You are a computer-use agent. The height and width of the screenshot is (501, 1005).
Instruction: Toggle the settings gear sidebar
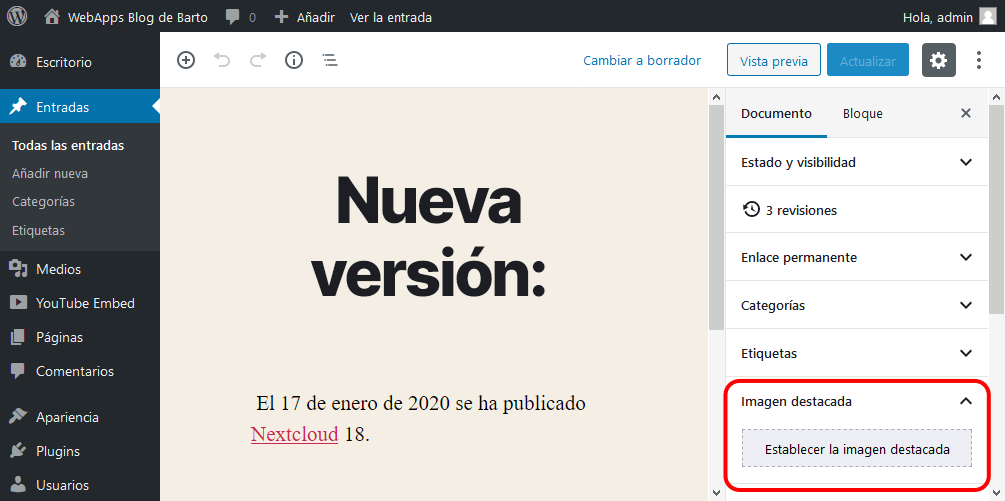pyautogui.click(x=938, y=60)
